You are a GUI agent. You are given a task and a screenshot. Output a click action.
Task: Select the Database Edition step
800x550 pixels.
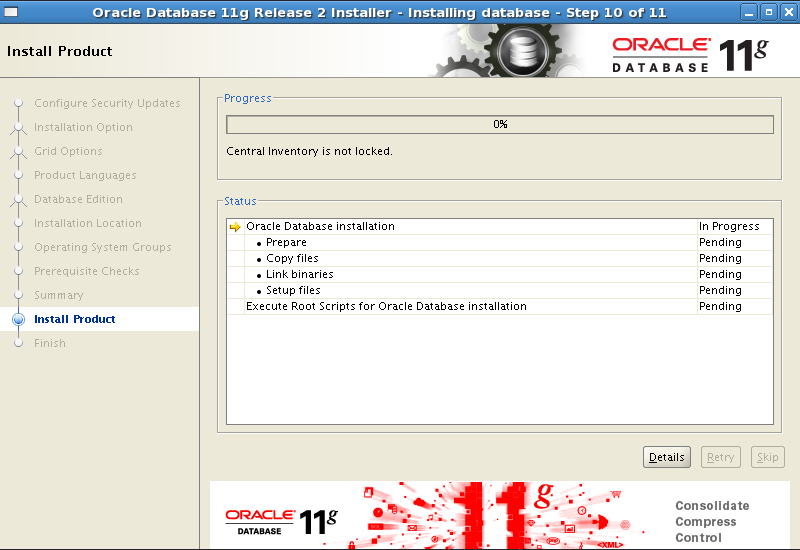(78, 199)
